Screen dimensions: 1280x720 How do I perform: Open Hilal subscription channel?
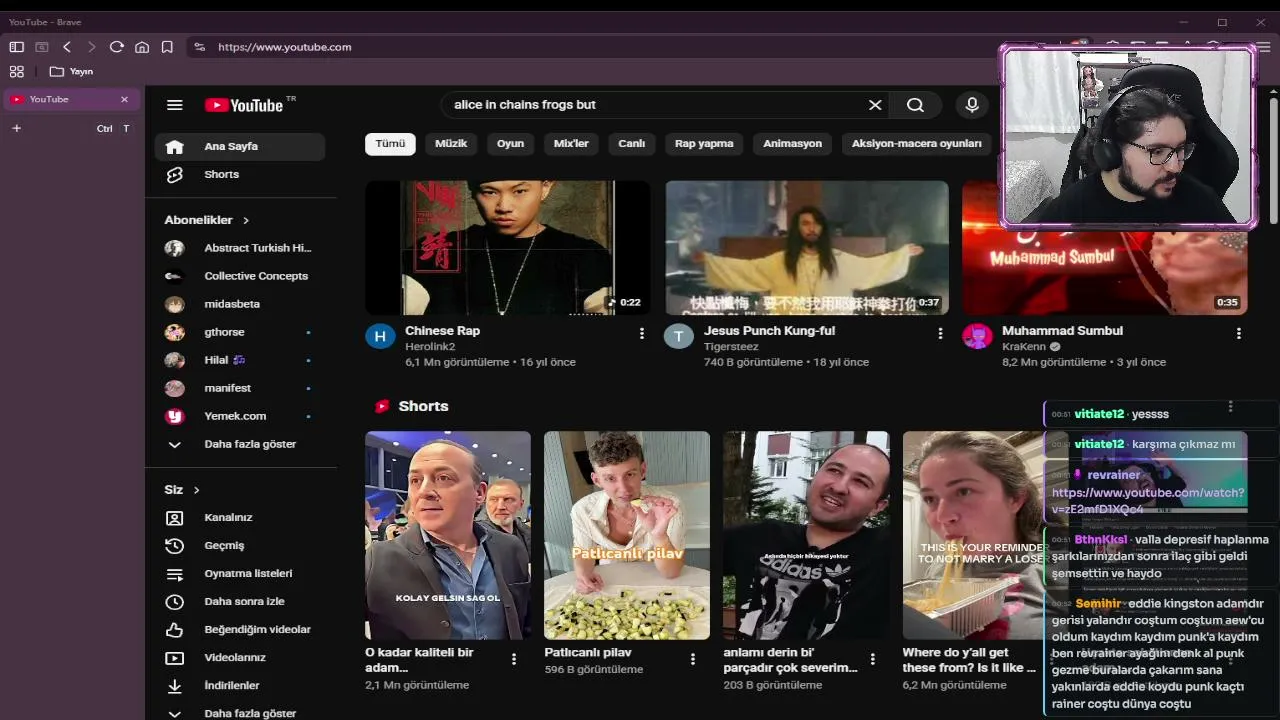[240, 360]
